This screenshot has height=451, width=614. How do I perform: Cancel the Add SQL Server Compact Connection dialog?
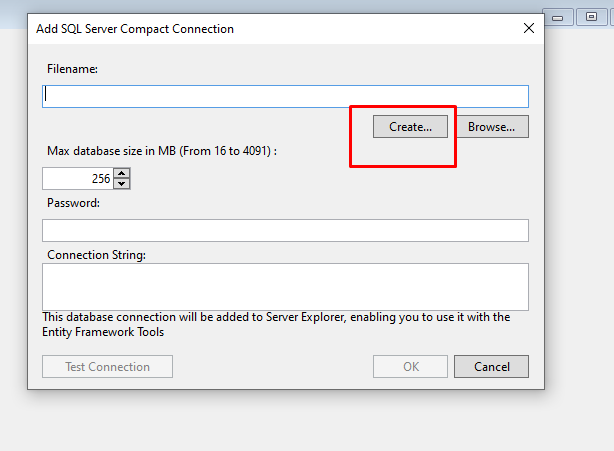491,366
